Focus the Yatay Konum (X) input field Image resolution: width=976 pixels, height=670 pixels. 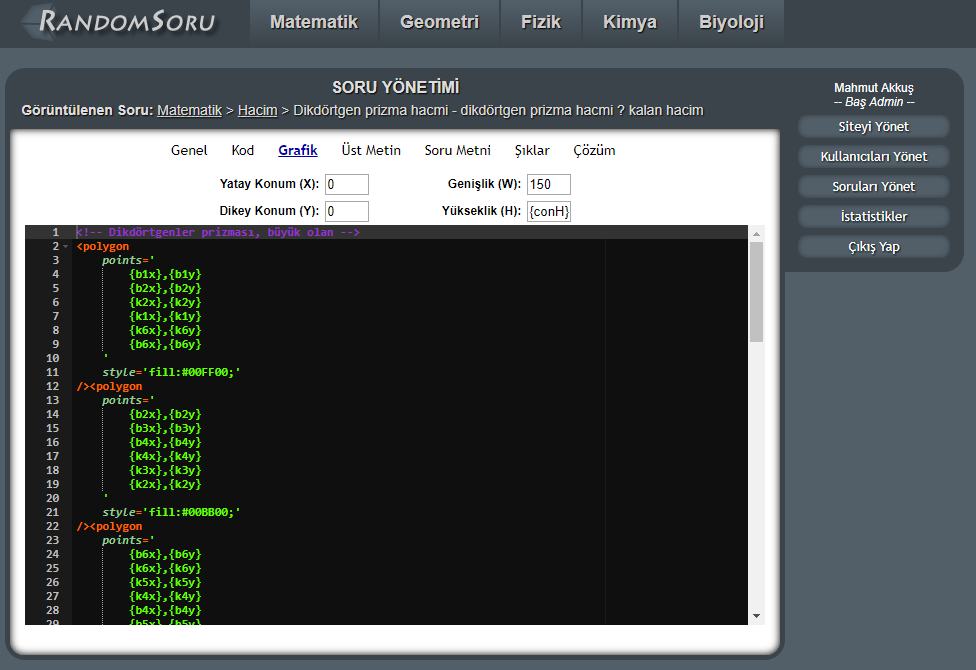pos(347,184)
